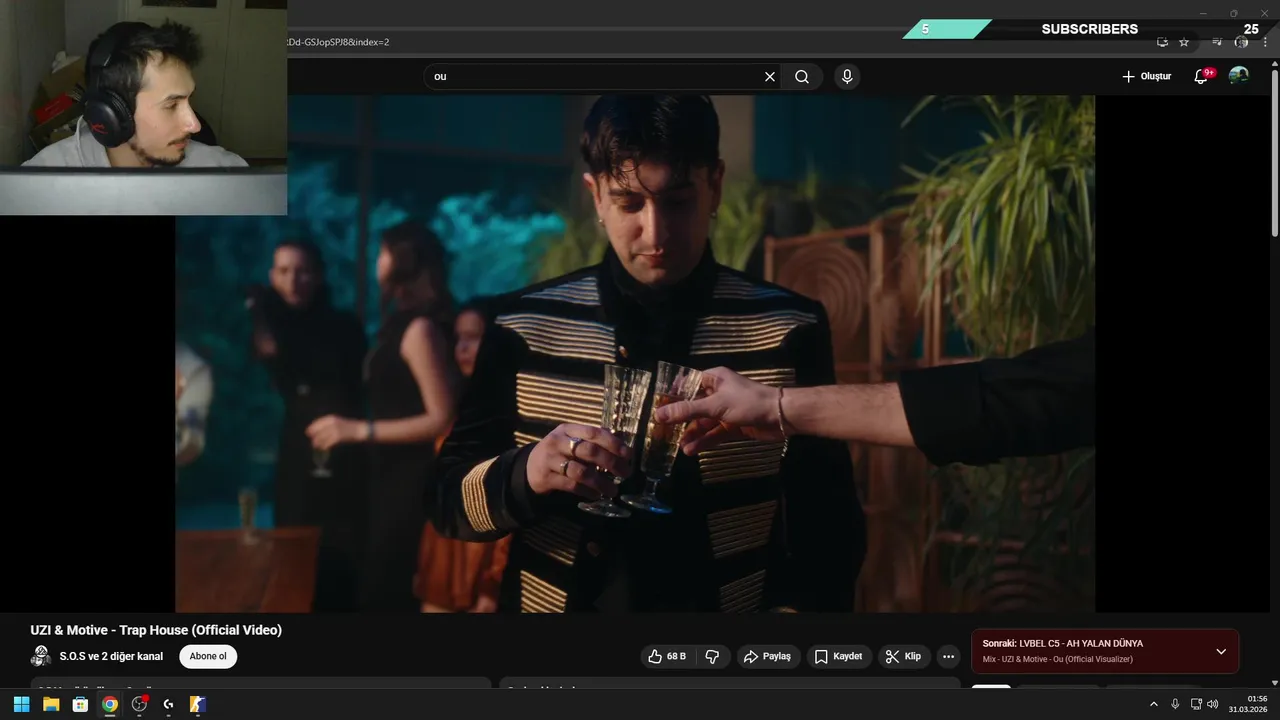Open S.O.S channel avatar
Viewport: 1280px width, 720px height.
[x=41, y=656]
